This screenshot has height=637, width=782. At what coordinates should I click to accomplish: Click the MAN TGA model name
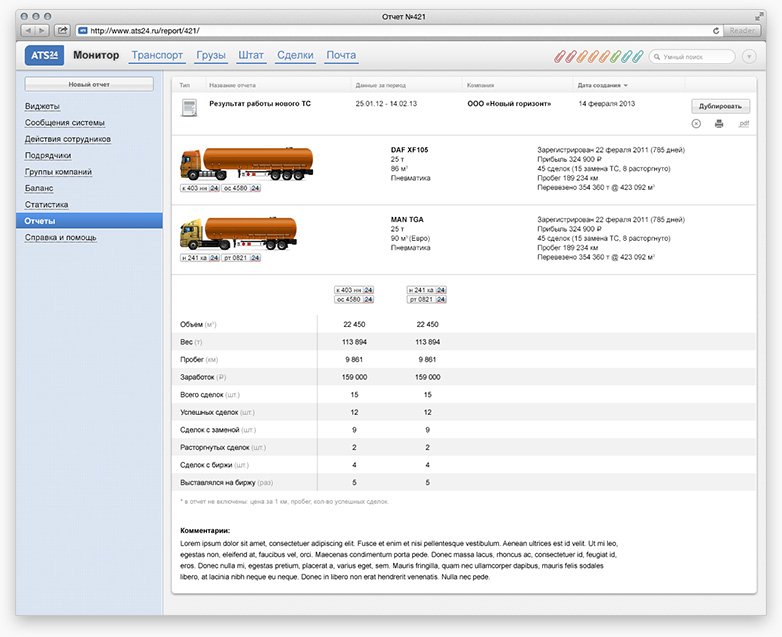[x=407, y=219]
